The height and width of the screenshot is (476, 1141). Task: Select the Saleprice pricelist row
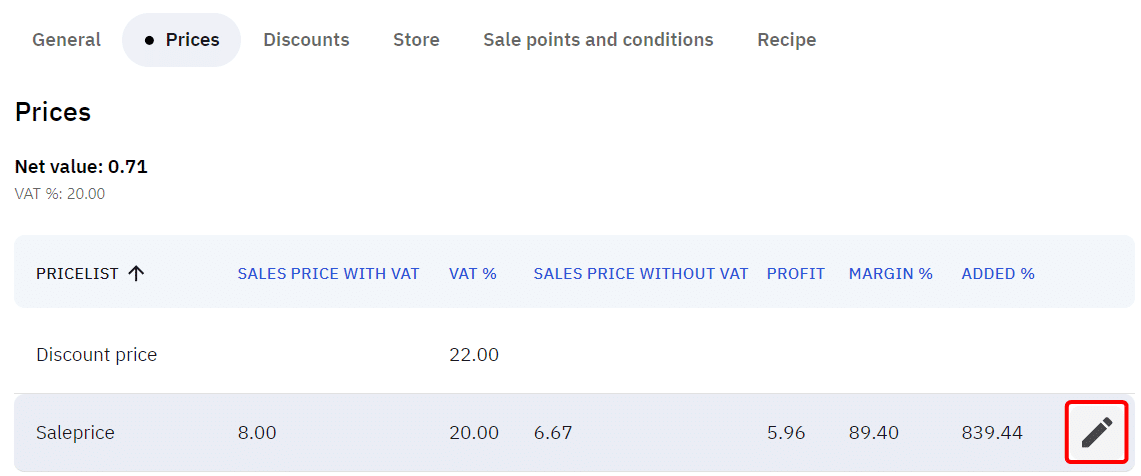75,433
